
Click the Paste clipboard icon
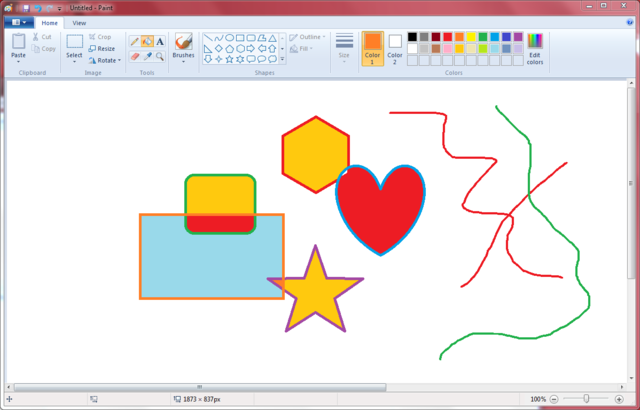pyautogui.click(x=18, y=42)
